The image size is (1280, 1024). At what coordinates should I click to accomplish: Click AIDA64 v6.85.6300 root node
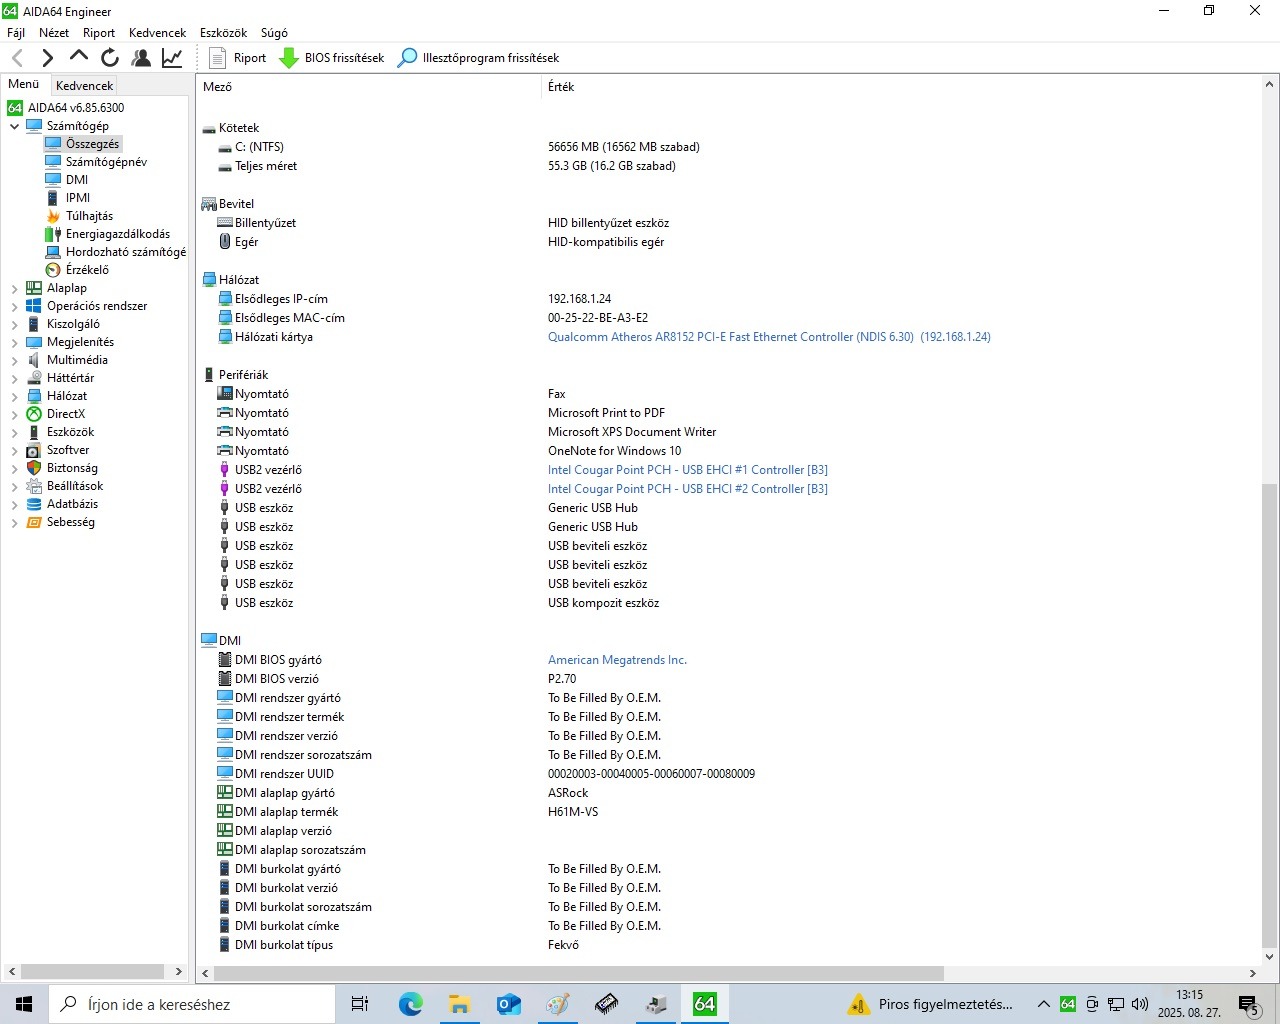click(76, 108)
